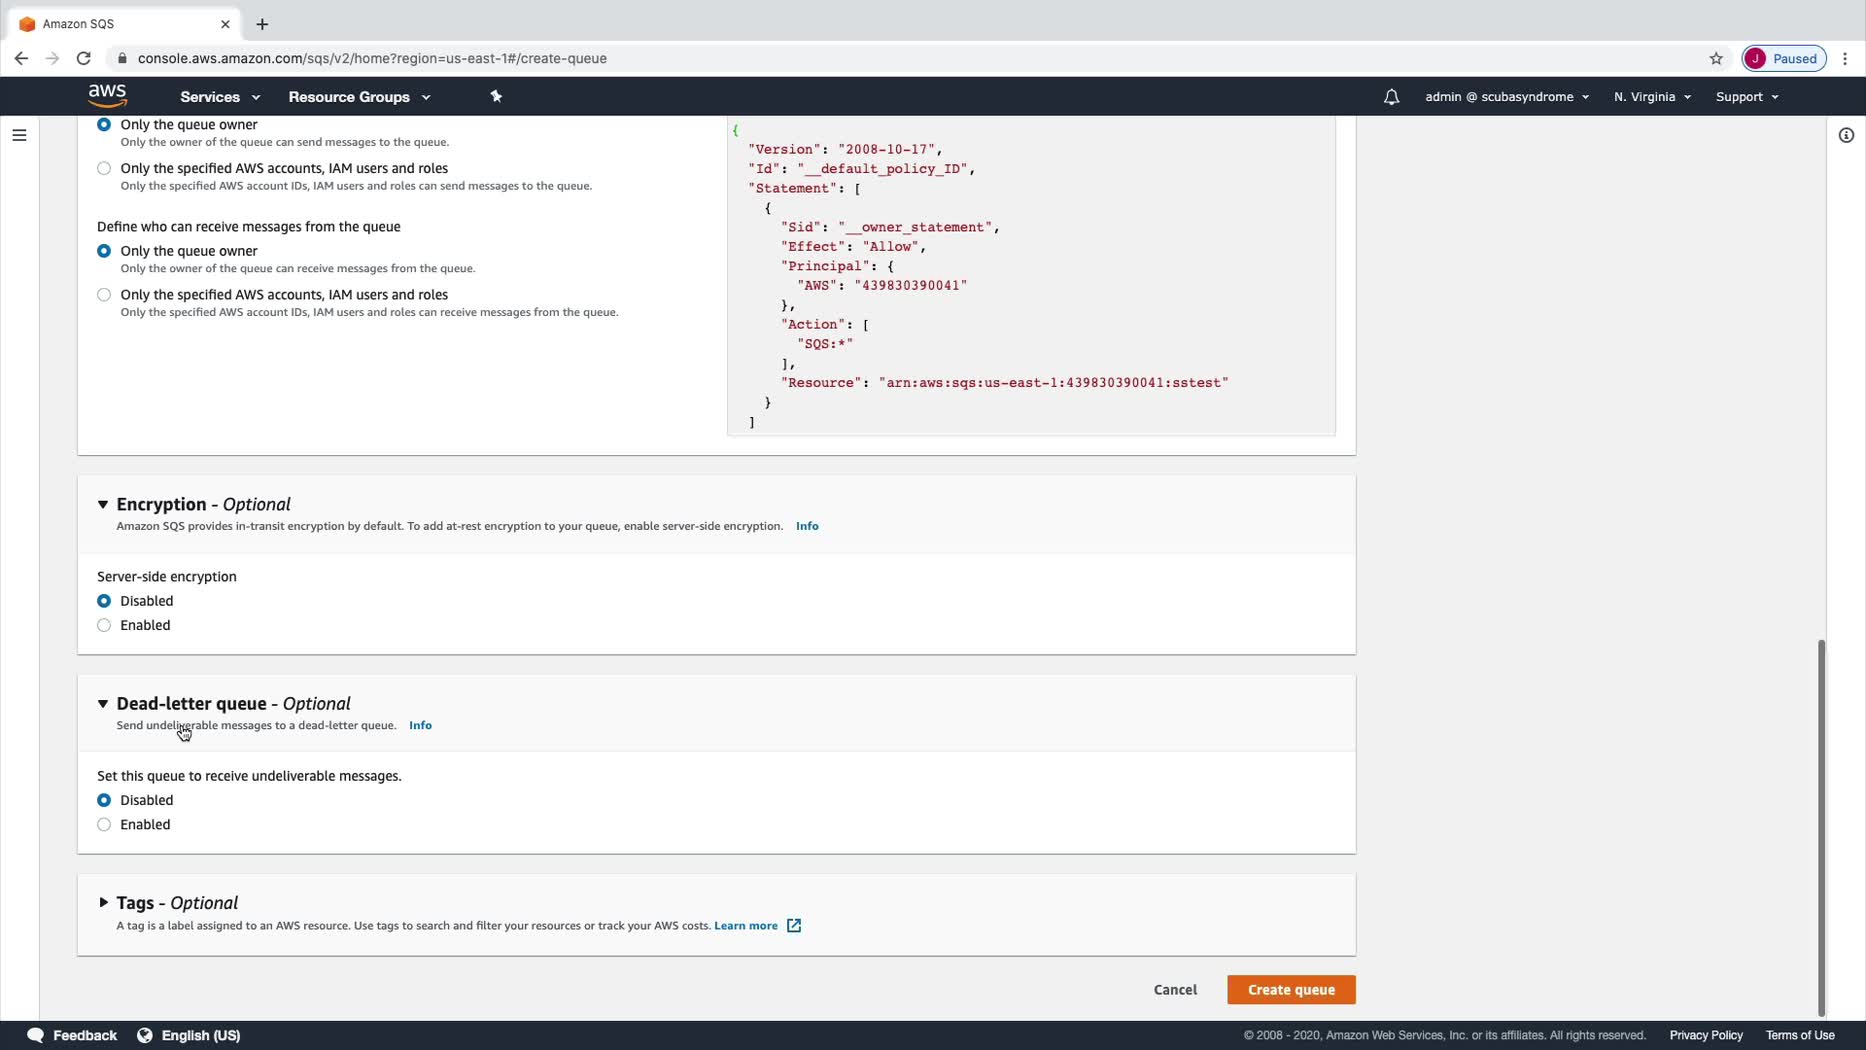
Task: Click the Paused profile avatar button
Action: [x=1784, y=58]
